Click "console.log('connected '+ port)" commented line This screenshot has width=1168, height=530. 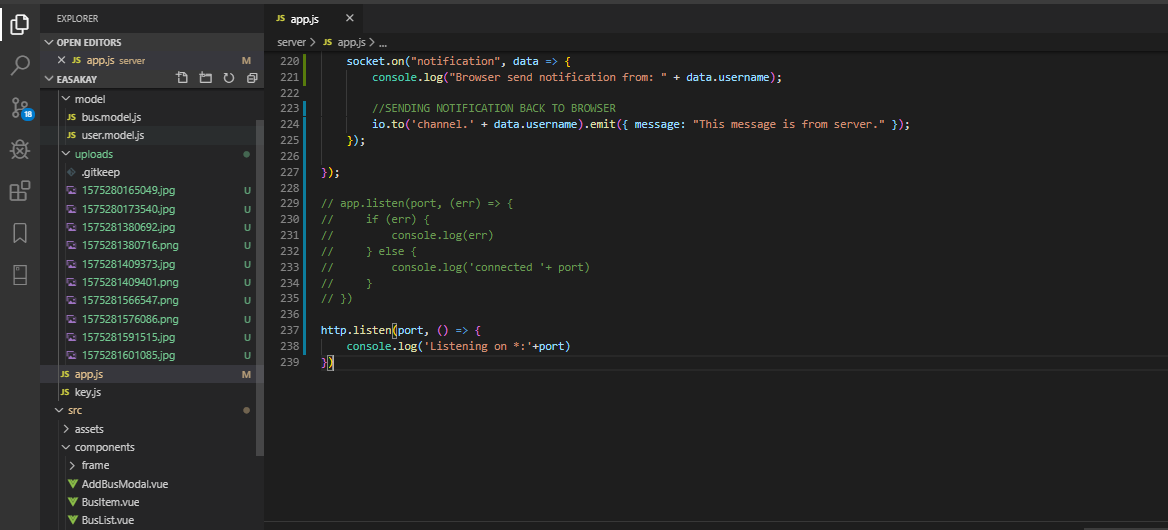click(490, 266)
